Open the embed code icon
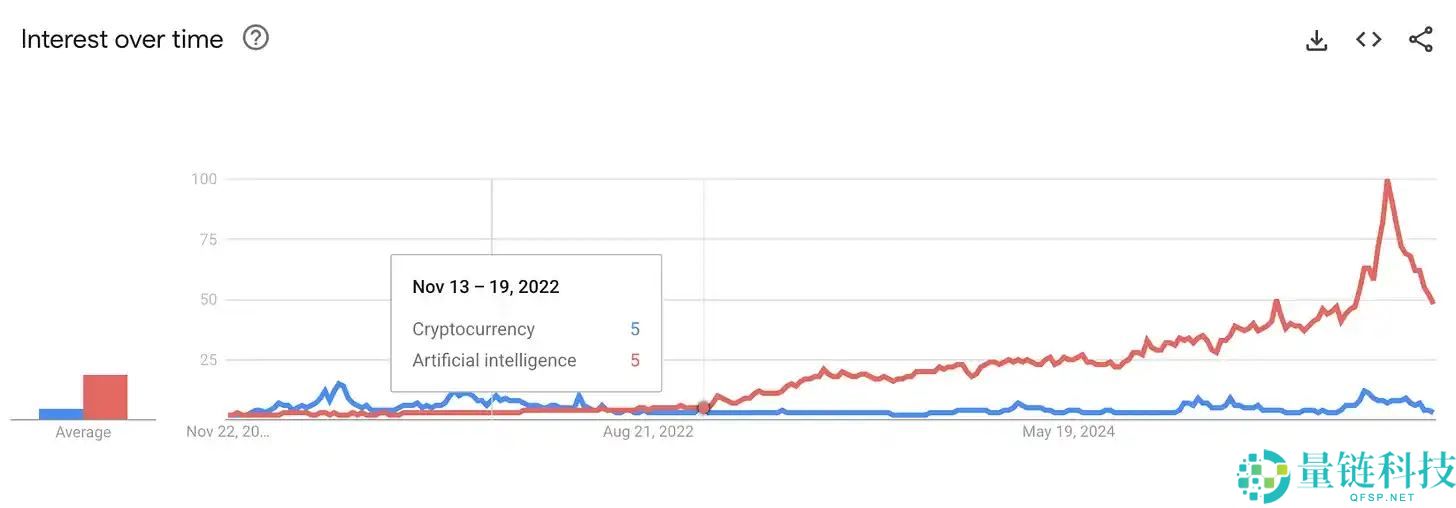Viewport: 1456px width, 508px height. 1368,40
